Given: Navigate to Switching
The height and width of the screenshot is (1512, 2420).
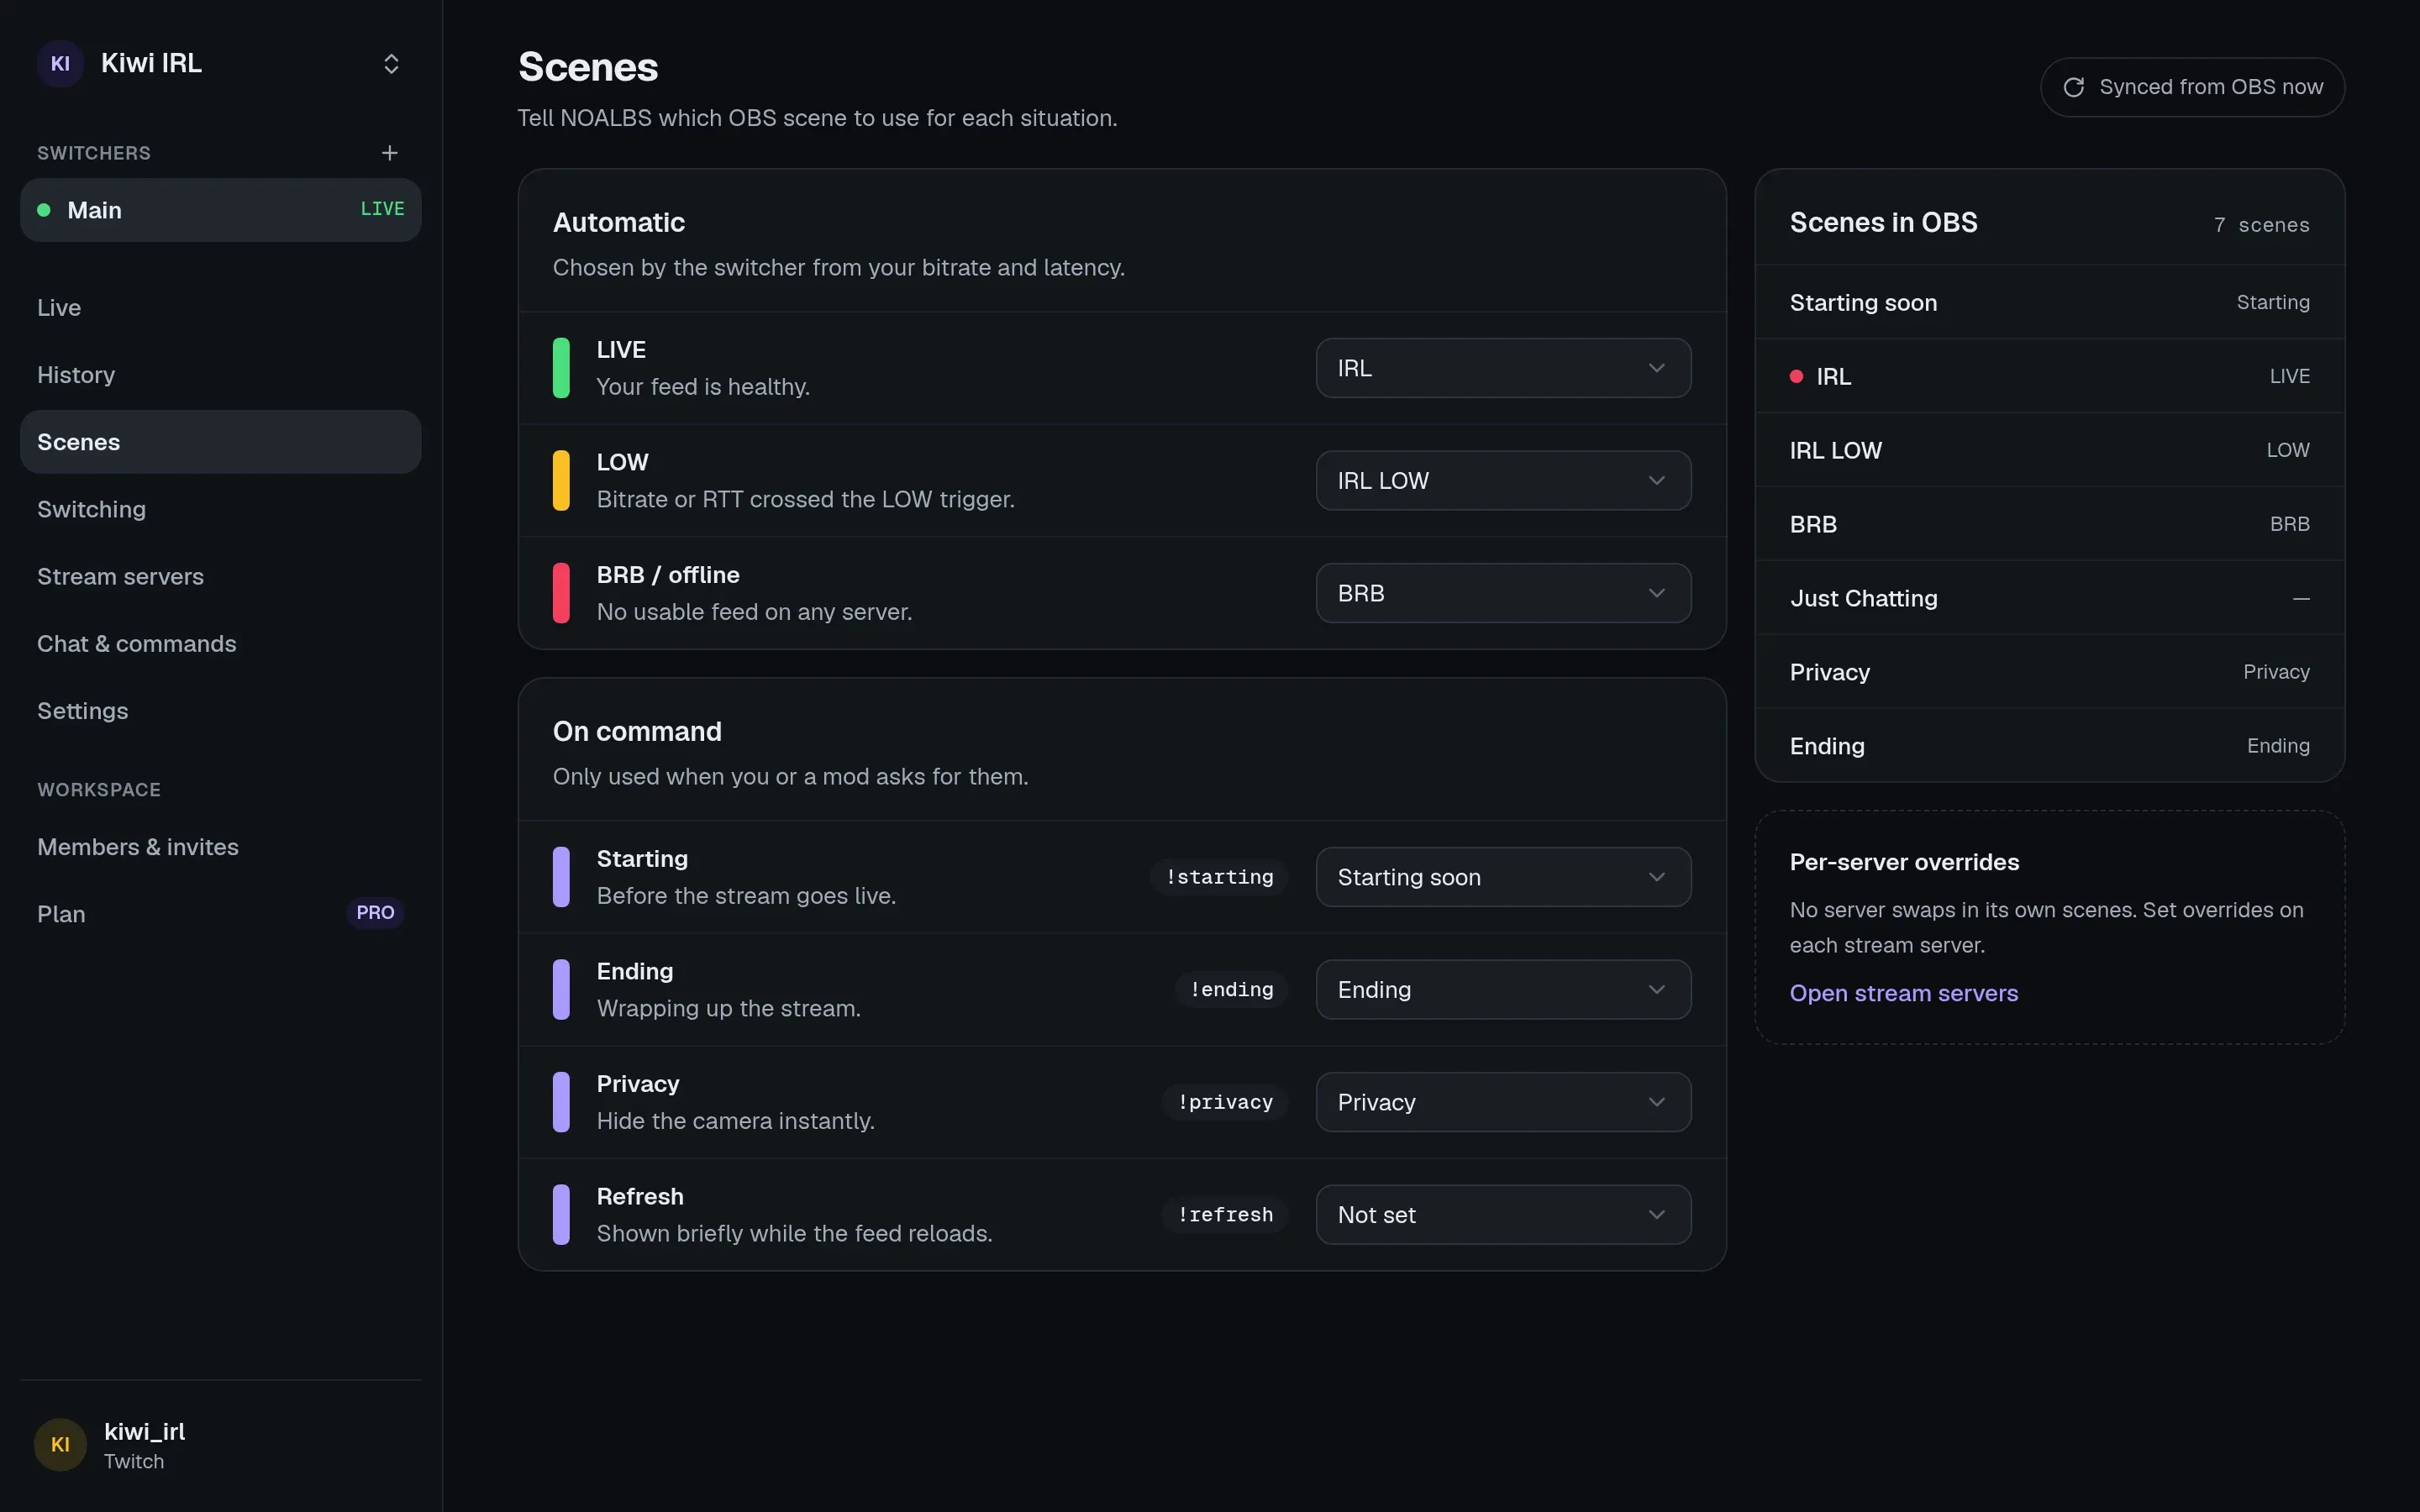Looking at the screenshot, I should (x=220, y=509).
